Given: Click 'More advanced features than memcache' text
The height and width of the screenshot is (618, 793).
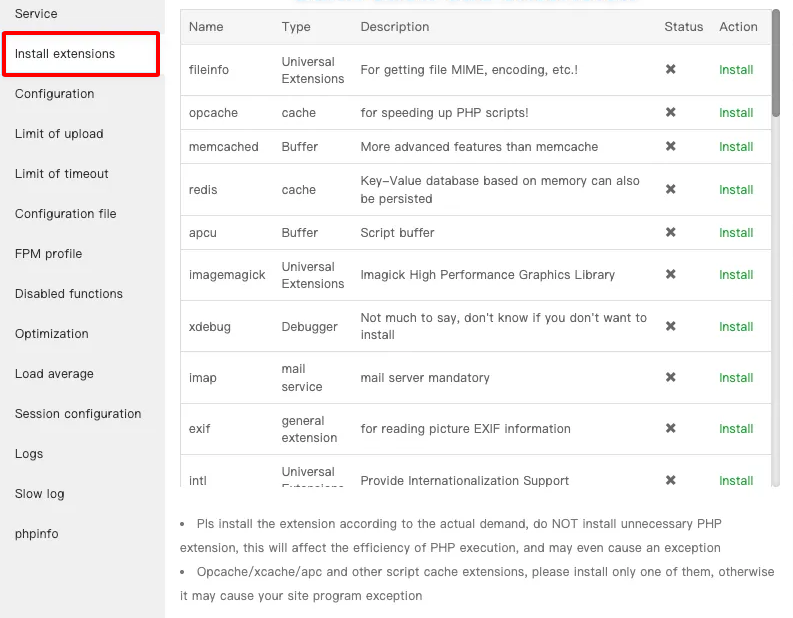Looking at the screenshot, I should coord(479,147).
